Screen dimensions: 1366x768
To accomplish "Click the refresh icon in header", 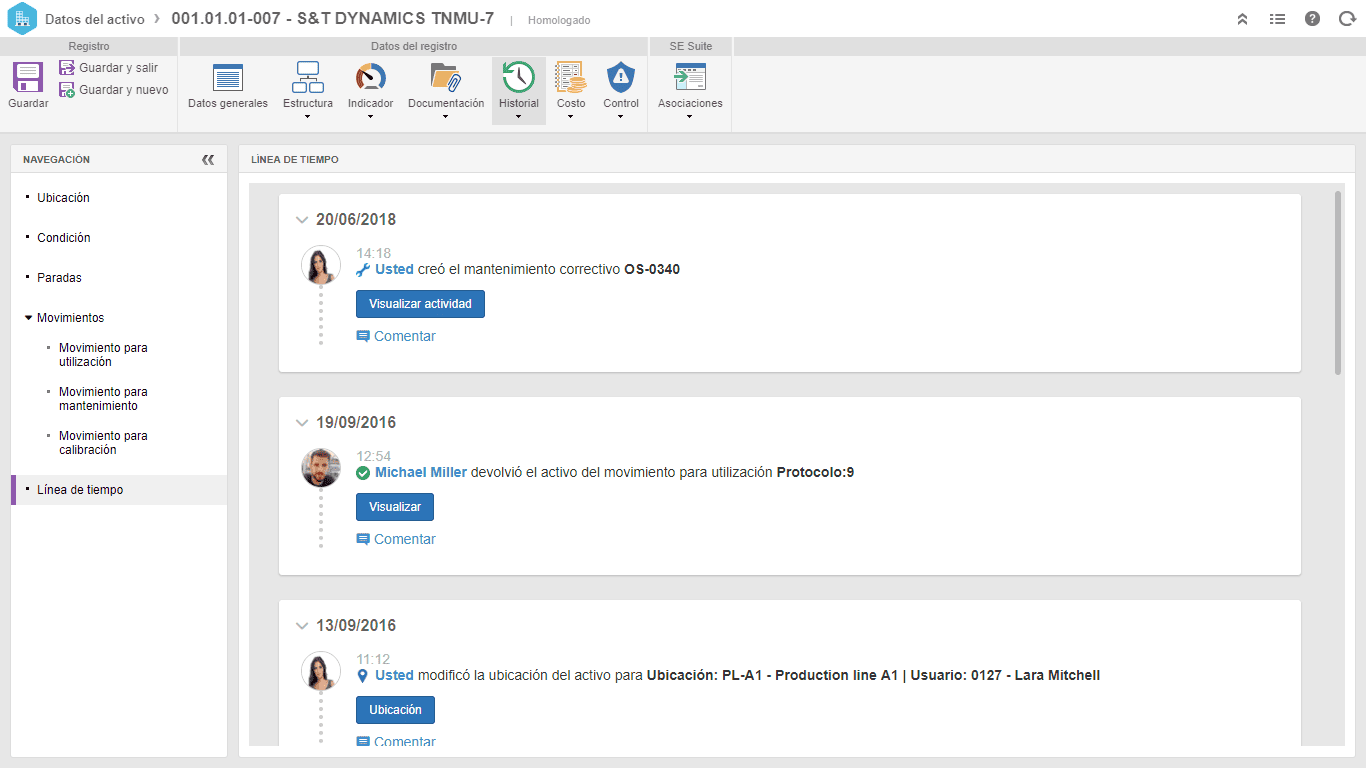I will (x=1347, y=19).
